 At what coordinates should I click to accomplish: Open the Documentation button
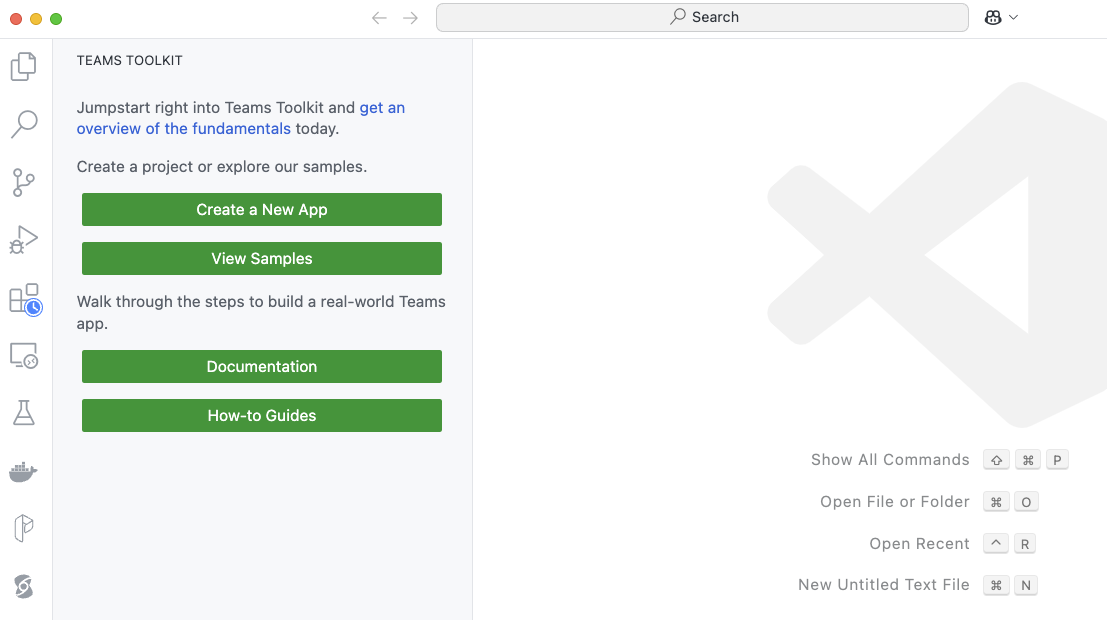pos(262,367)
